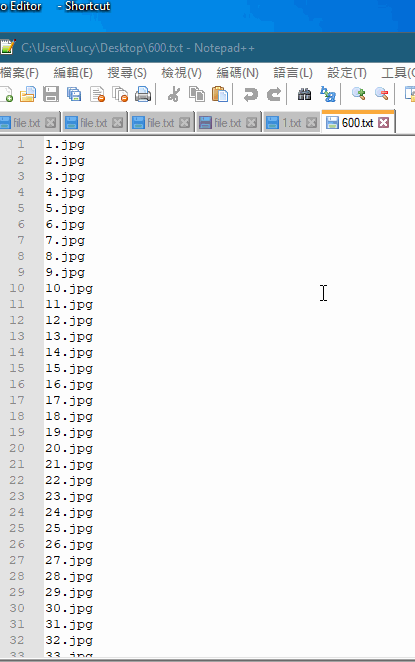The width and height of the screenshot is (415, 662).
Task: Save the file with the floppy disk icon
Action: coord(51,94)
